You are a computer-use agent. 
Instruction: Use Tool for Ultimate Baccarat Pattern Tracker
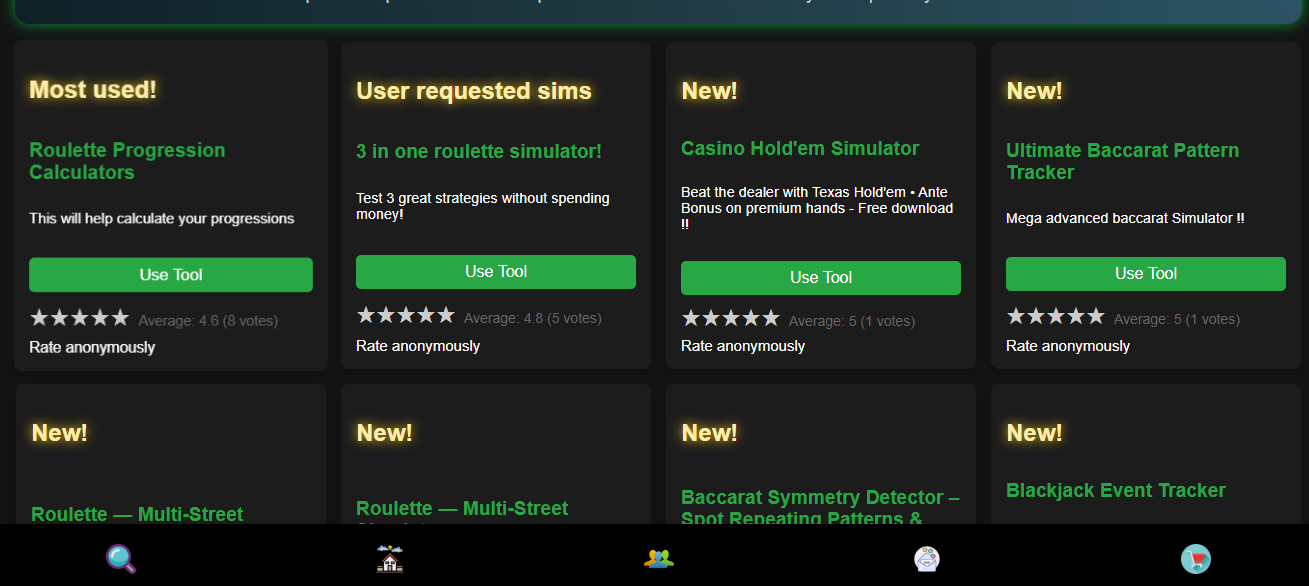(x=1146, y=274)
